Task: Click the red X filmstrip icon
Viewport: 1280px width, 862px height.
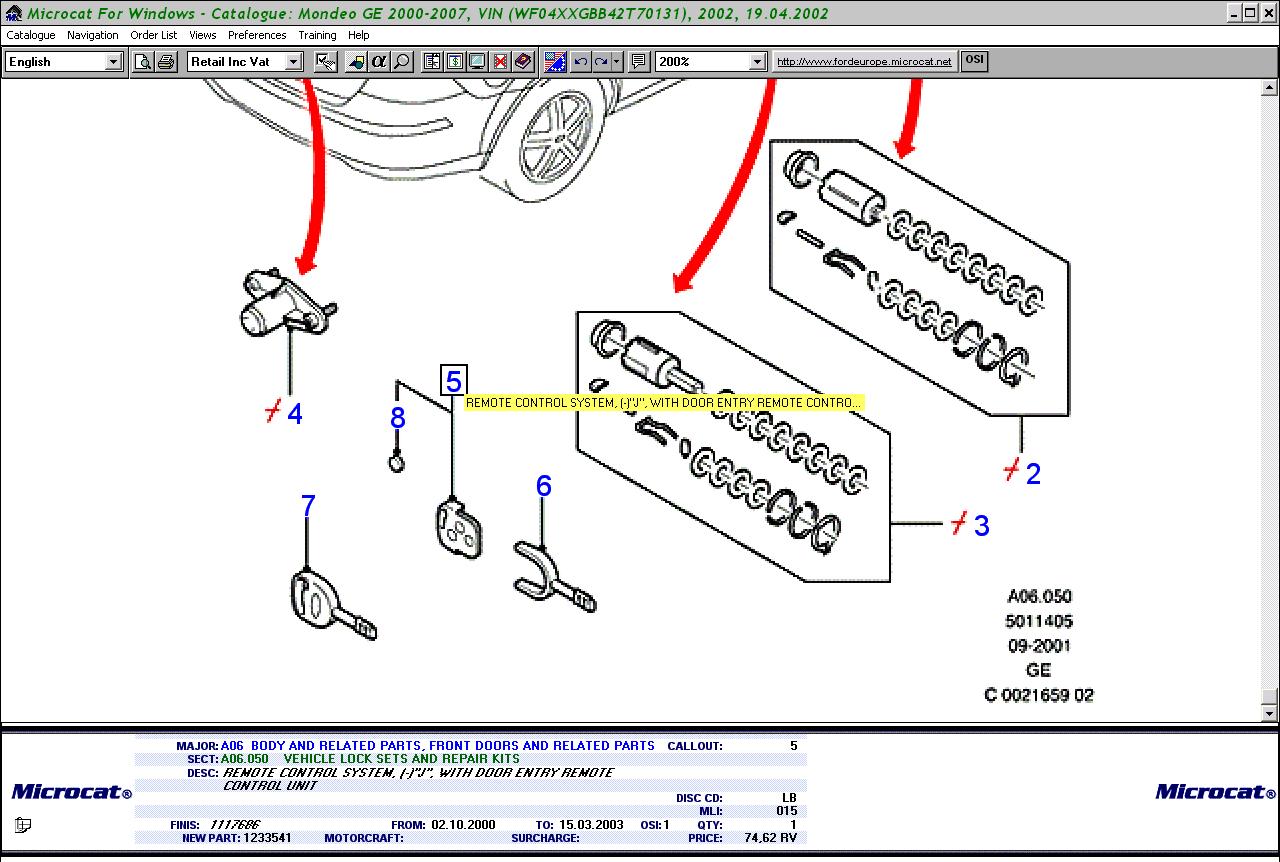Action: (x=500, y=62)
